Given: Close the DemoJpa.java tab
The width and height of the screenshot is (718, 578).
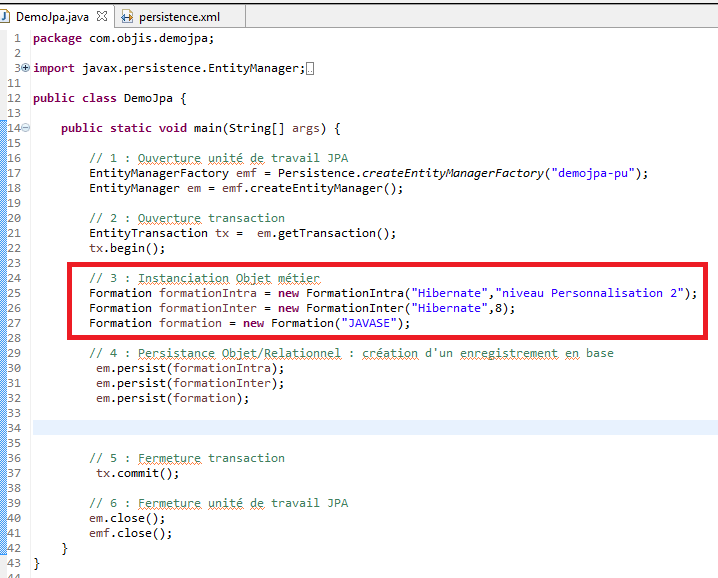Looking at the screenshot, I should point(101,16).
